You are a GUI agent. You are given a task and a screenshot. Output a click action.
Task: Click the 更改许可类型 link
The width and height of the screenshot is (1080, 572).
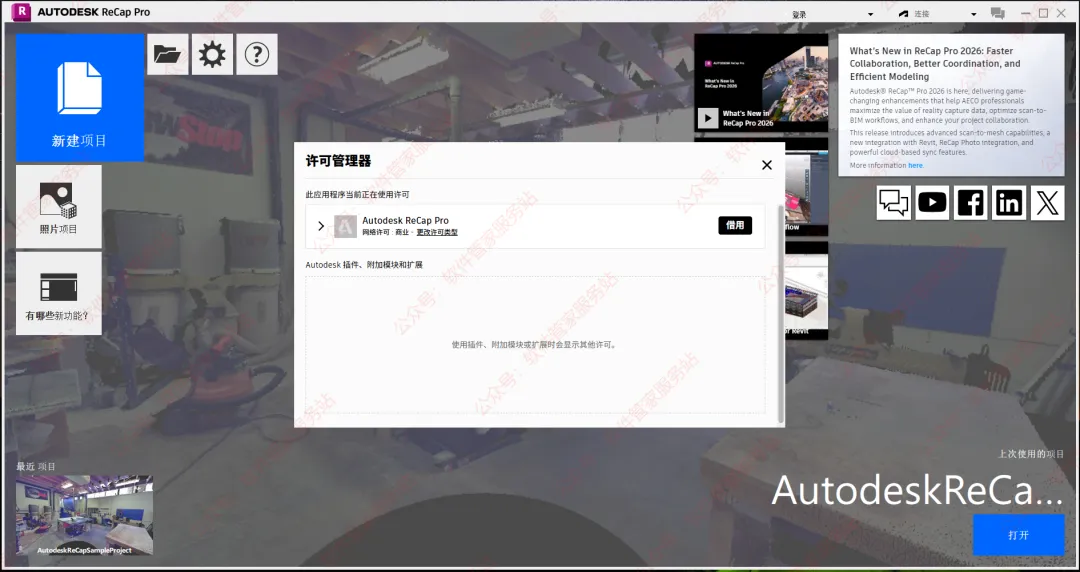(437, 232)
